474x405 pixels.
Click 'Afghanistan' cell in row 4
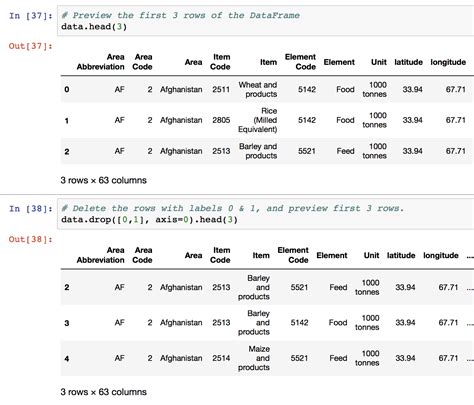point(181,358)
